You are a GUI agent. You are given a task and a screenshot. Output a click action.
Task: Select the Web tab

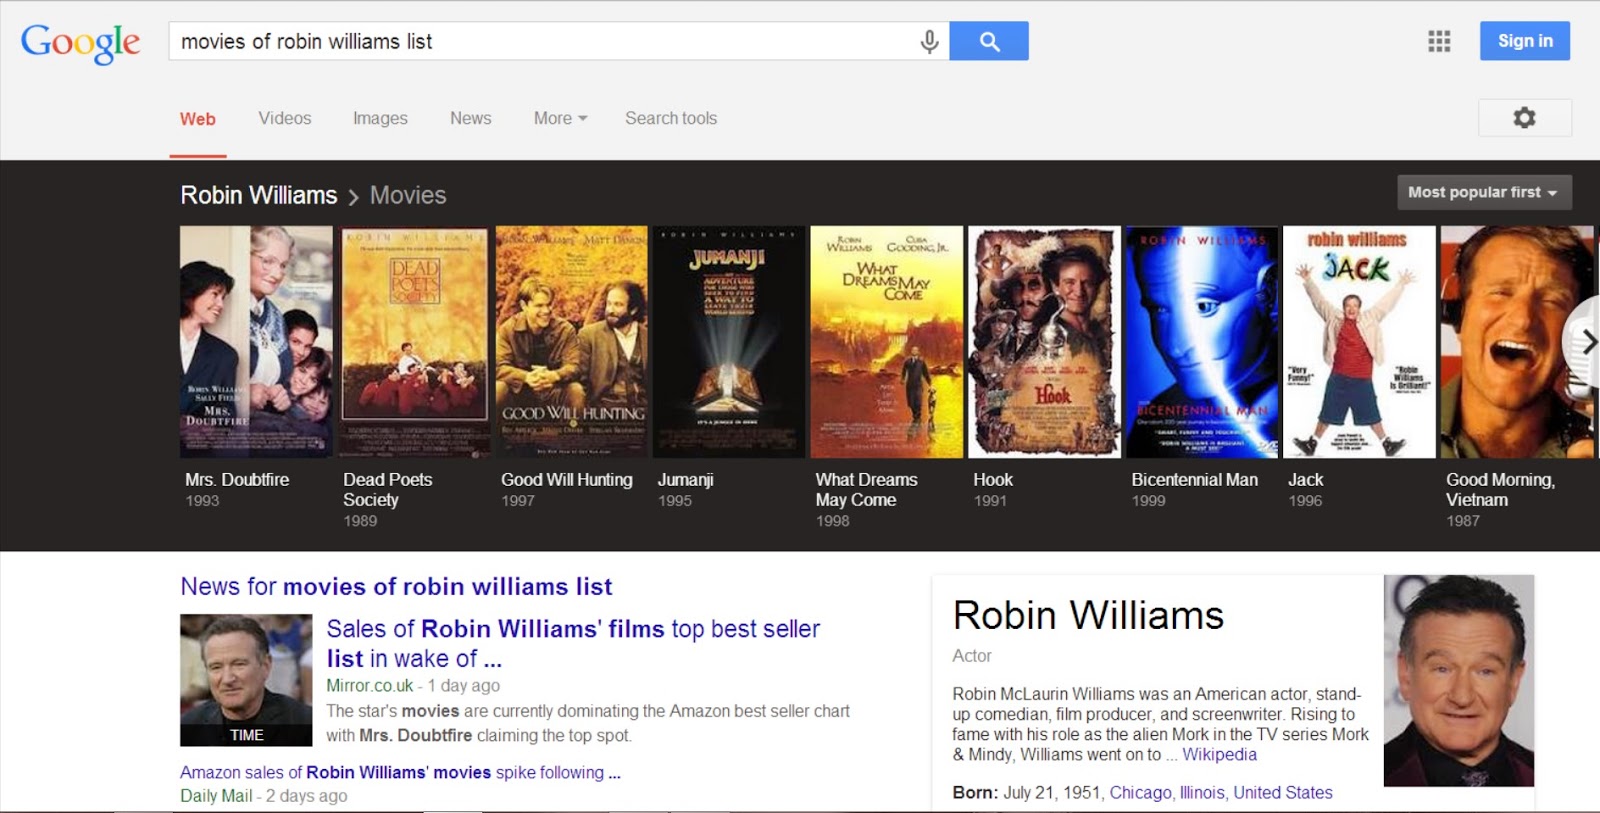198,119
